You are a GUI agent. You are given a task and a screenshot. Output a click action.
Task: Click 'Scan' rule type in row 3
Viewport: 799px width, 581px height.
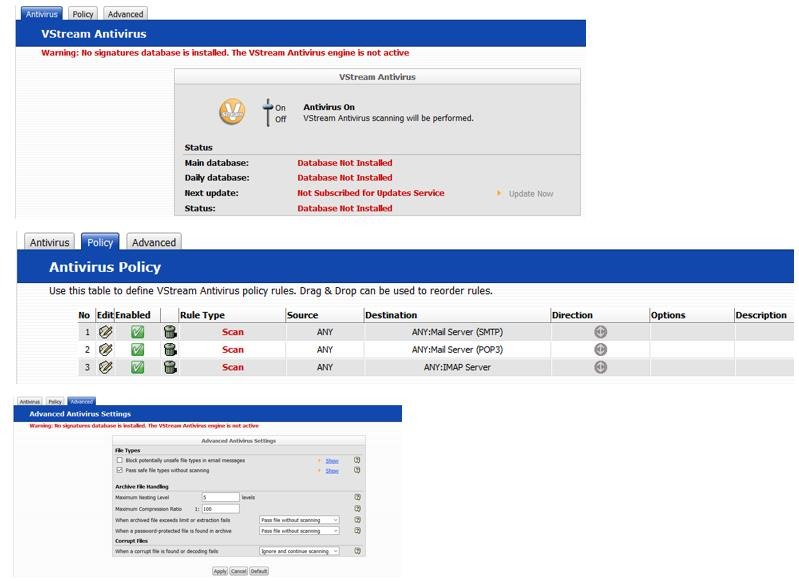[x=233, y=367]
